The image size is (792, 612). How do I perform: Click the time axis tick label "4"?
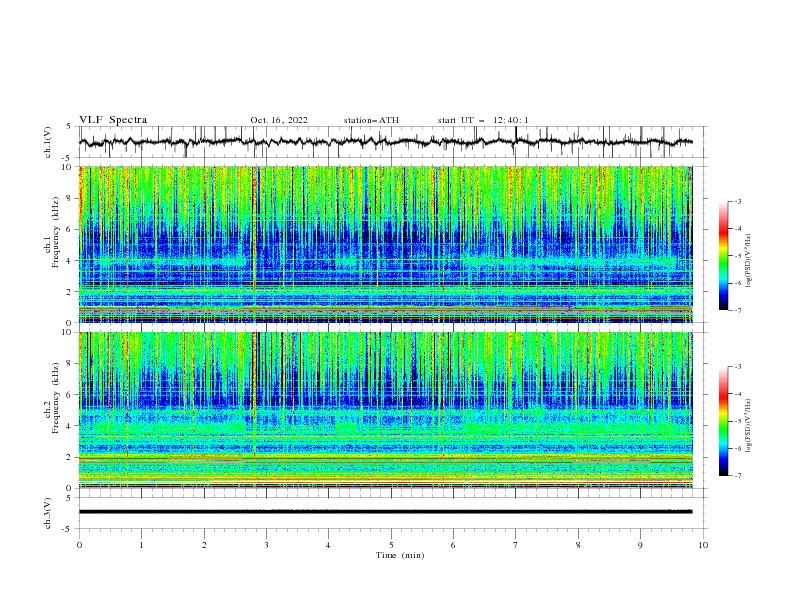point(328,545)
